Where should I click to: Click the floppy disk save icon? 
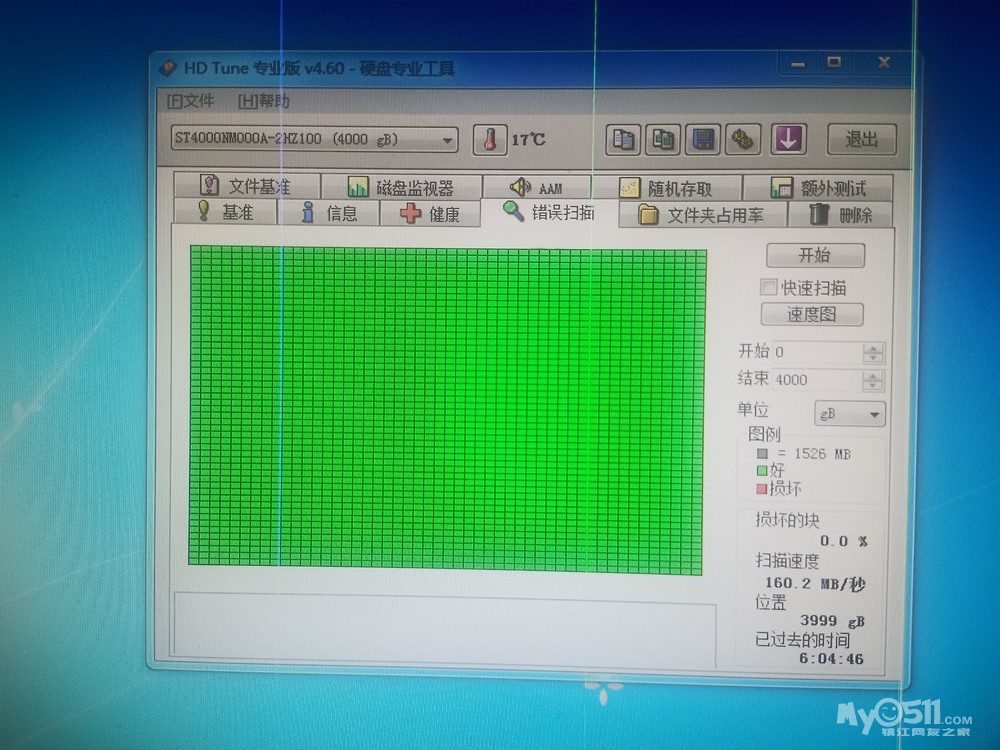coord(704,139)
